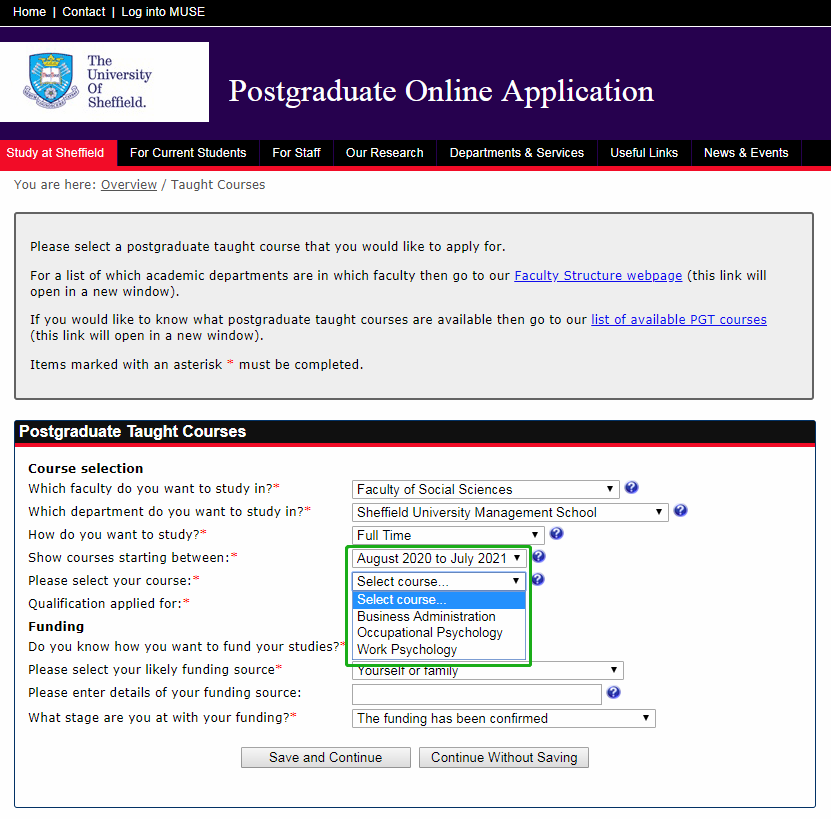Viewport: 831px width, 819px height.
Task: Click the Please select your course label
Action: coord(113,580)
